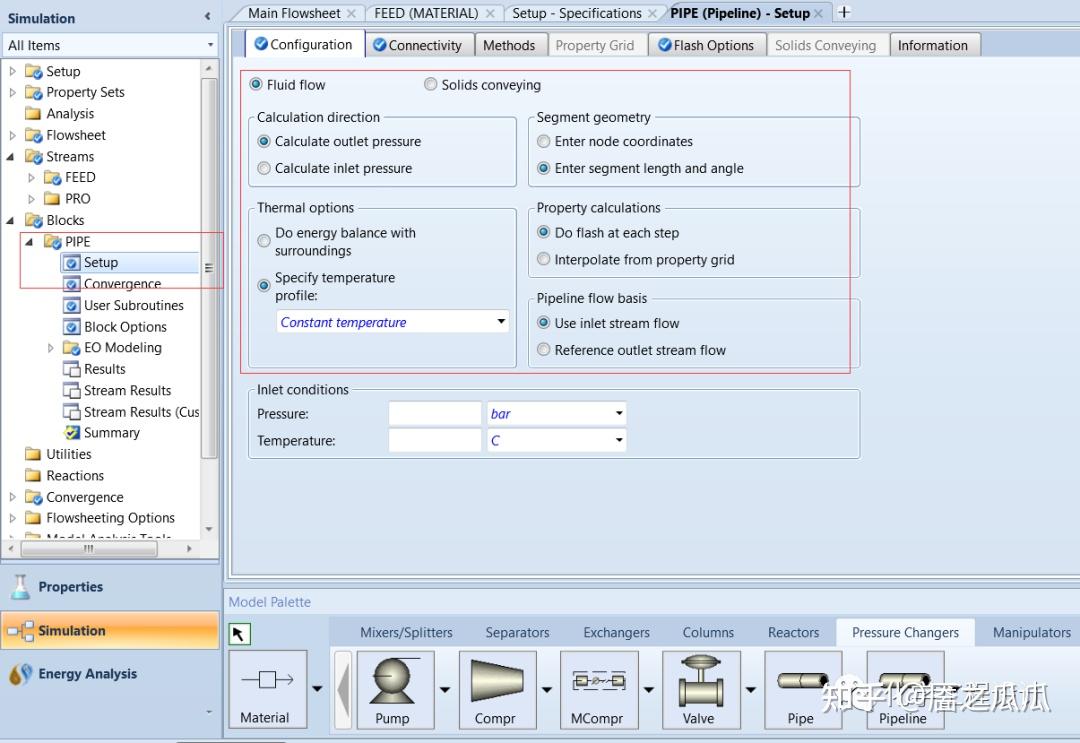Switch to the Properties environment
Image resolution: width=1080 pixels, height=743 pixels.
click(70, 587)
